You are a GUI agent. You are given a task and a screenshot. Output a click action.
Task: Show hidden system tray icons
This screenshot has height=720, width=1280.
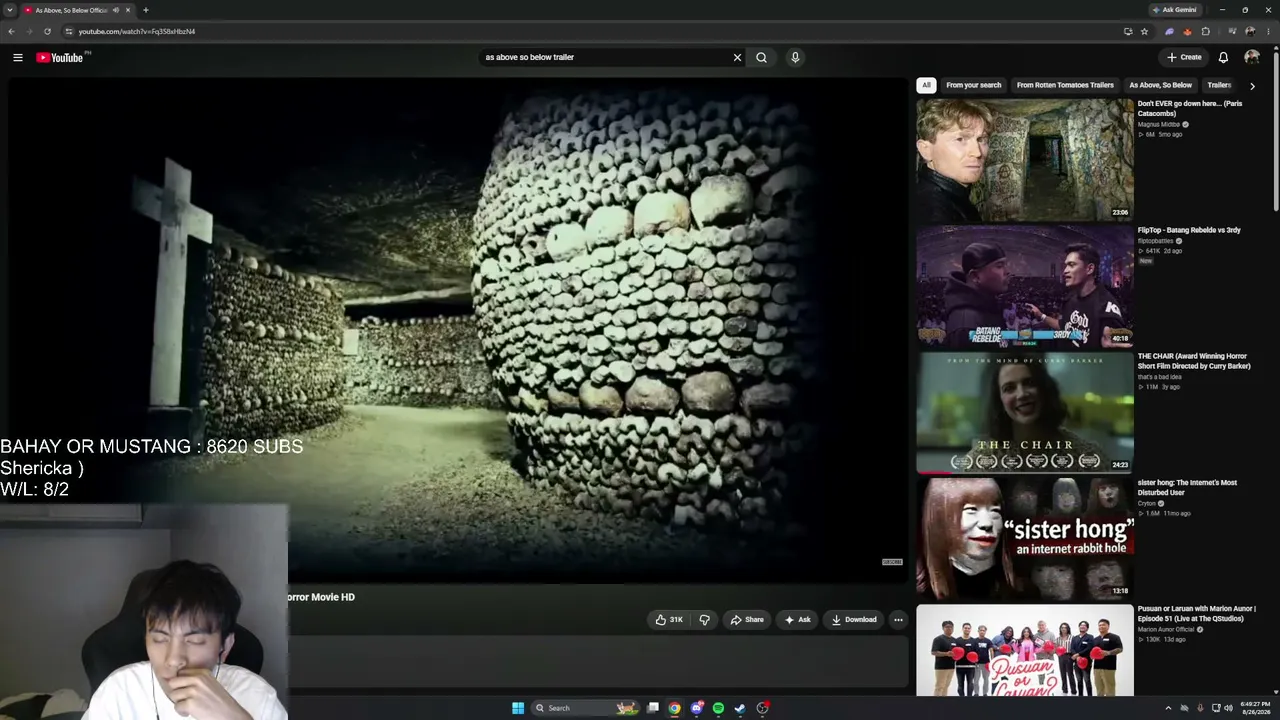pyautogui.click(x=1168, y=708)
